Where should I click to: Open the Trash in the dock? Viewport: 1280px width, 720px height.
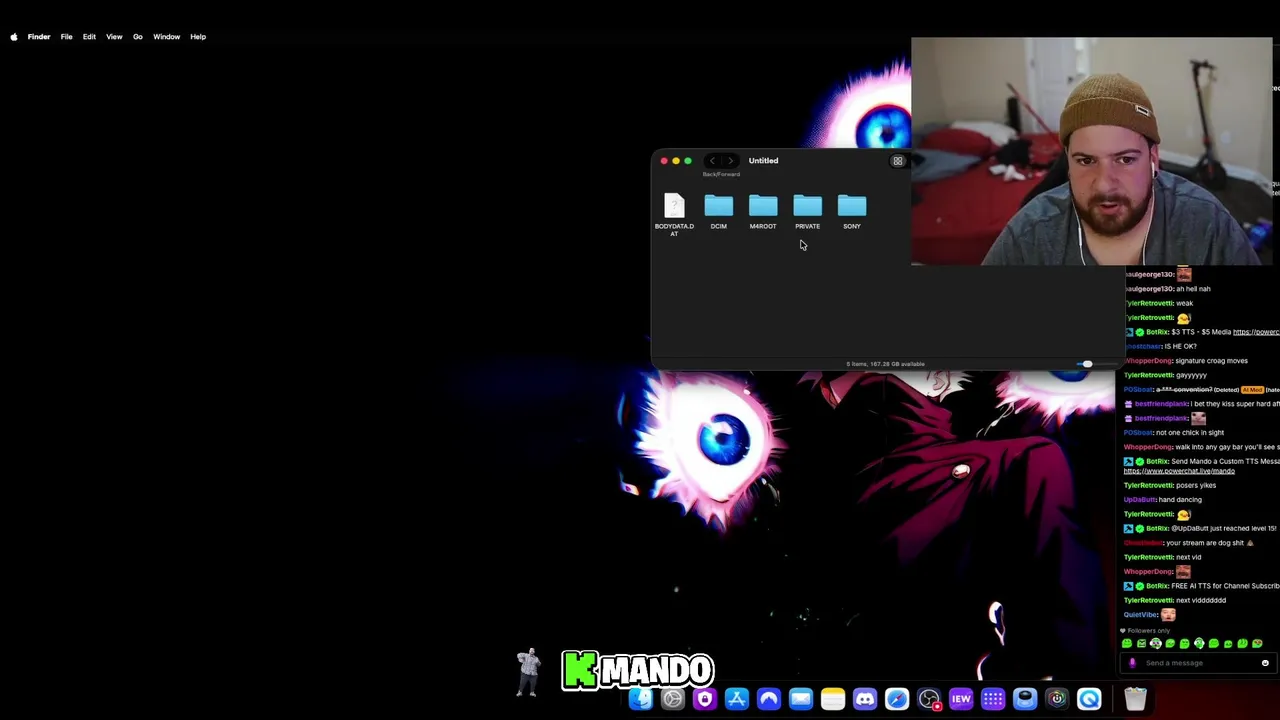[x=1135, y=699]
